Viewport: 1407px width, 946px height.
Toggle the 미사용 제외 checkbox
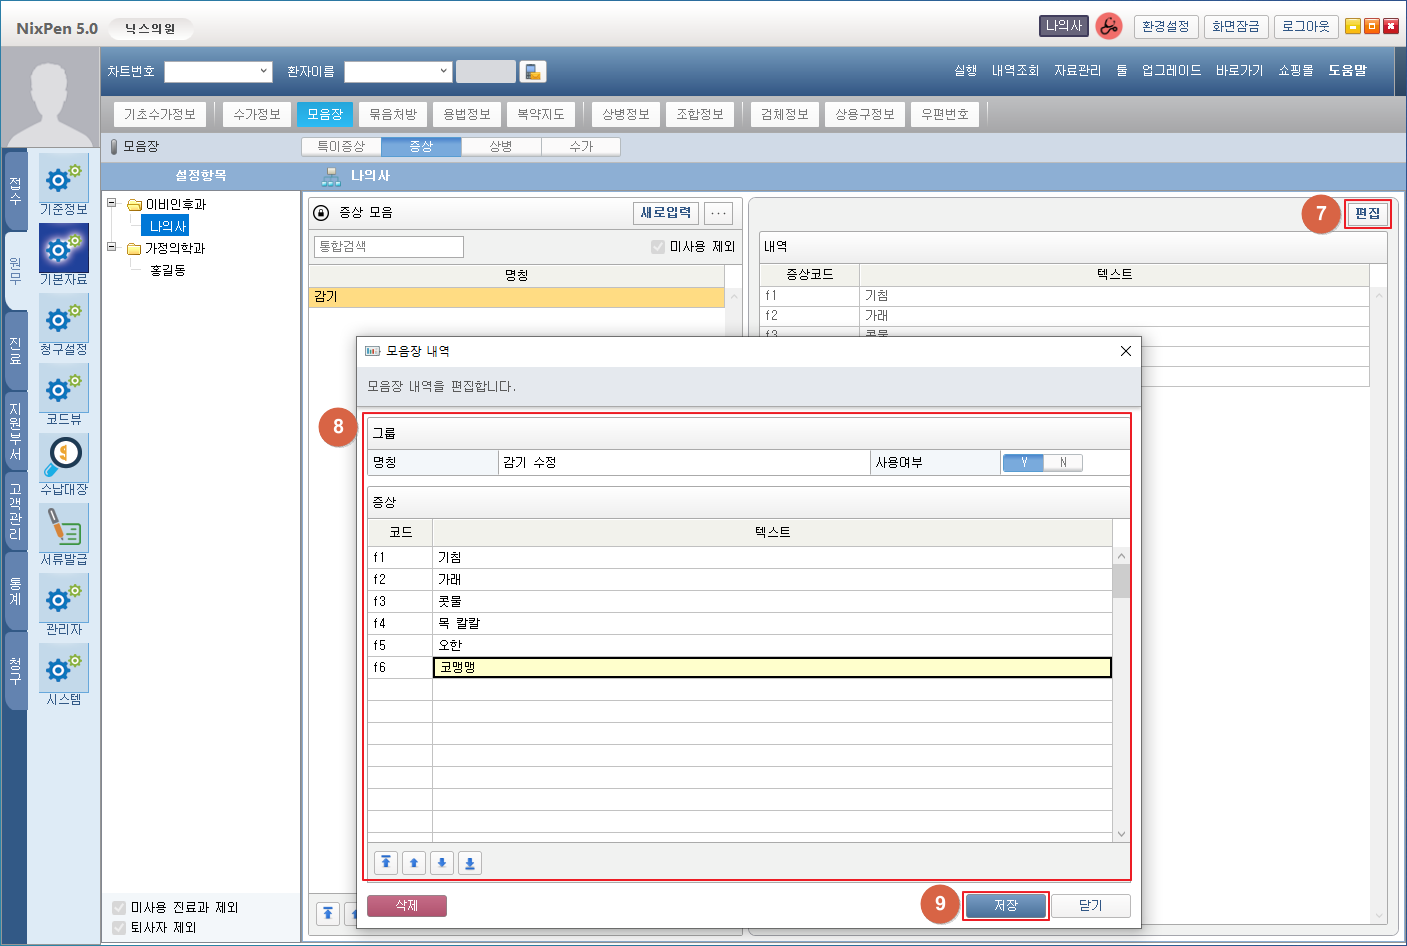pos(658,247)
